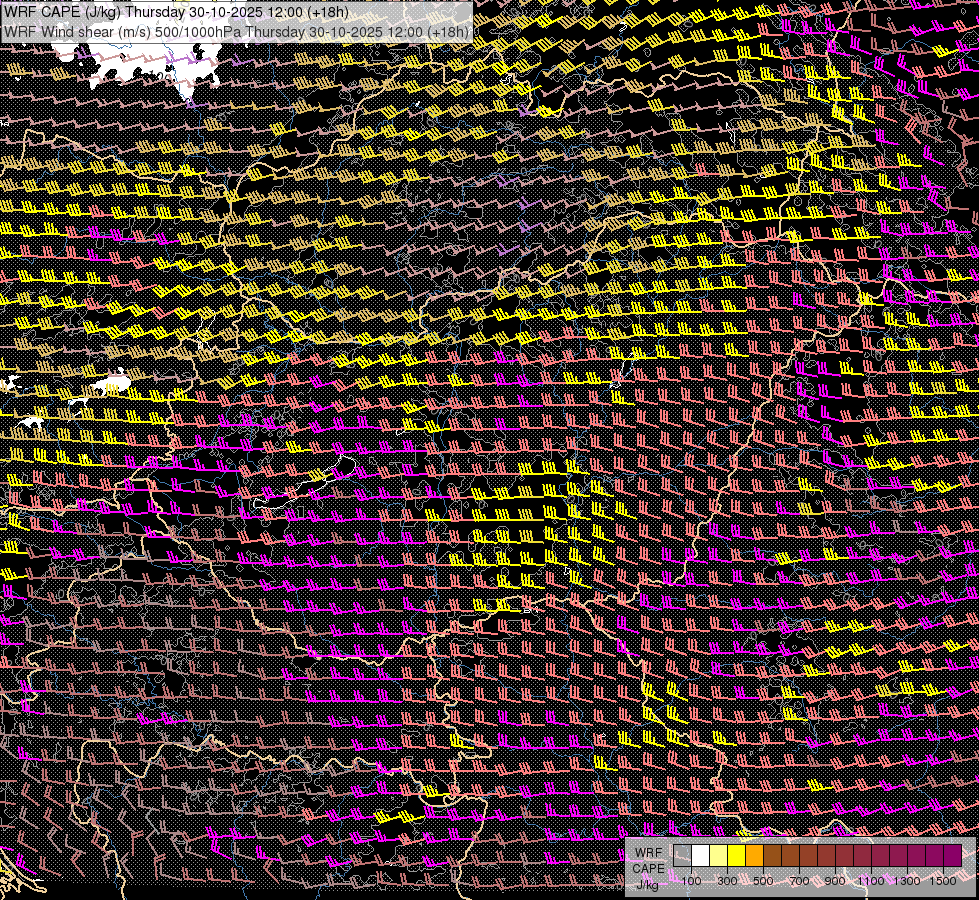This screenshot has height=900, width=979.
Task: Select the pale yellow CAPE legend swatch
Action: click(x=719, y=856)
